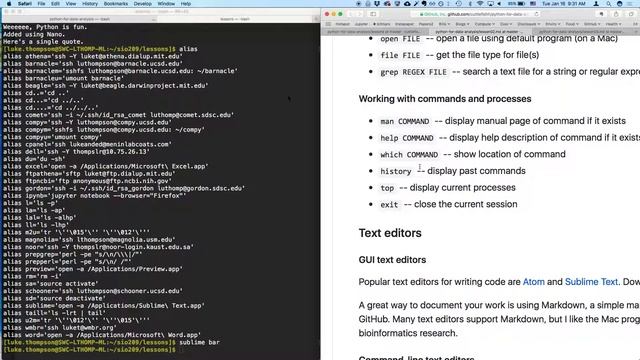640x360 pixels.
Task: Click the AirPlay display icon in menu bar
Action: point(490,4)
